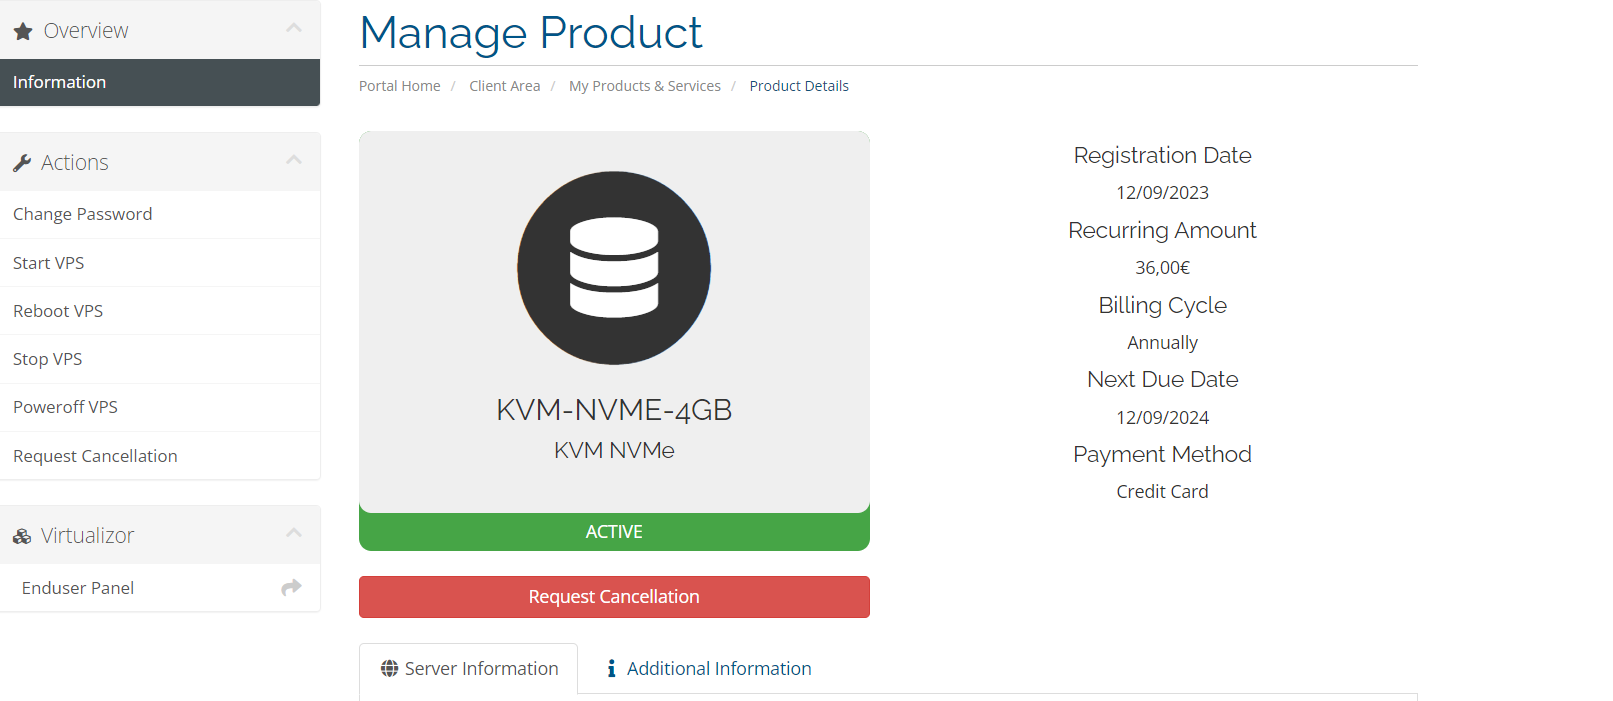The width and height of the screenshot is (1613, 701).
Task: Click the Virtualizor cubes icon
Action: (22, 537)
